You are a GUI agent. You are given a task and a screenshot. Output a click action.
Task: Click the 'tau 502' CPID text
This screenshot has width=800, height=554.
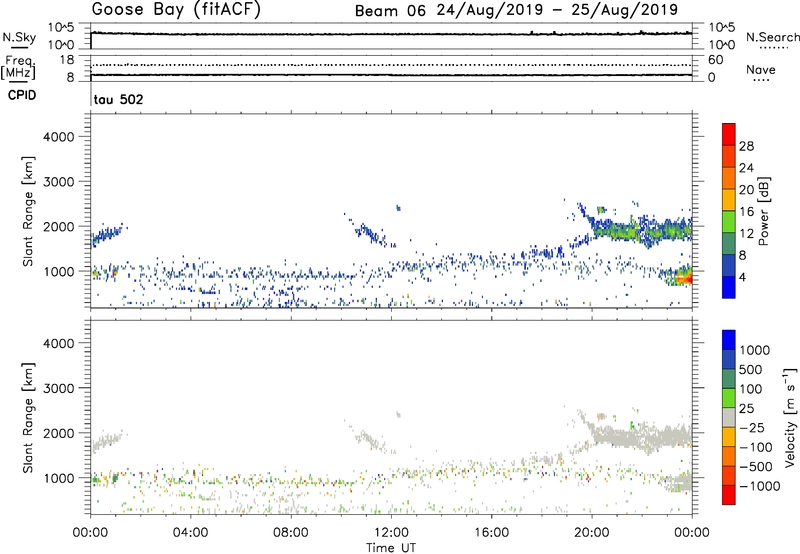(x=118, y=99)
